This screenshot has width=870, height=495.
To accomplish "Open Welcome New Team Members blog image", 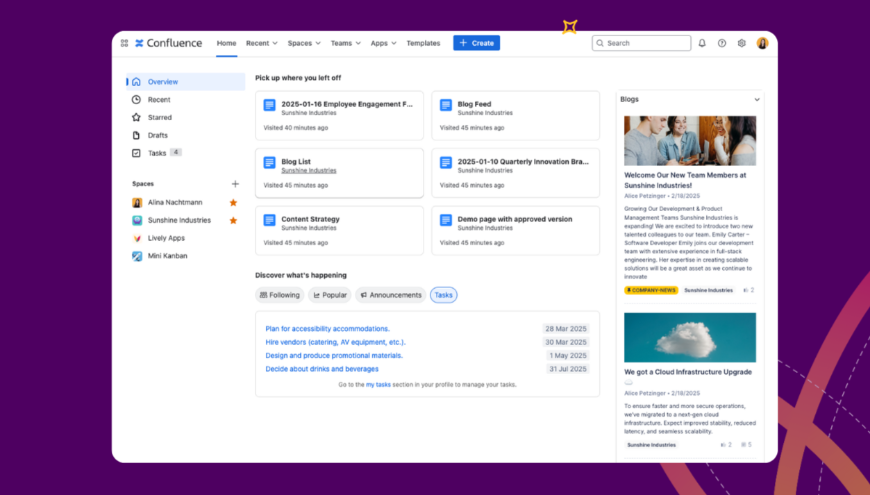I will (x=690, y=140).
